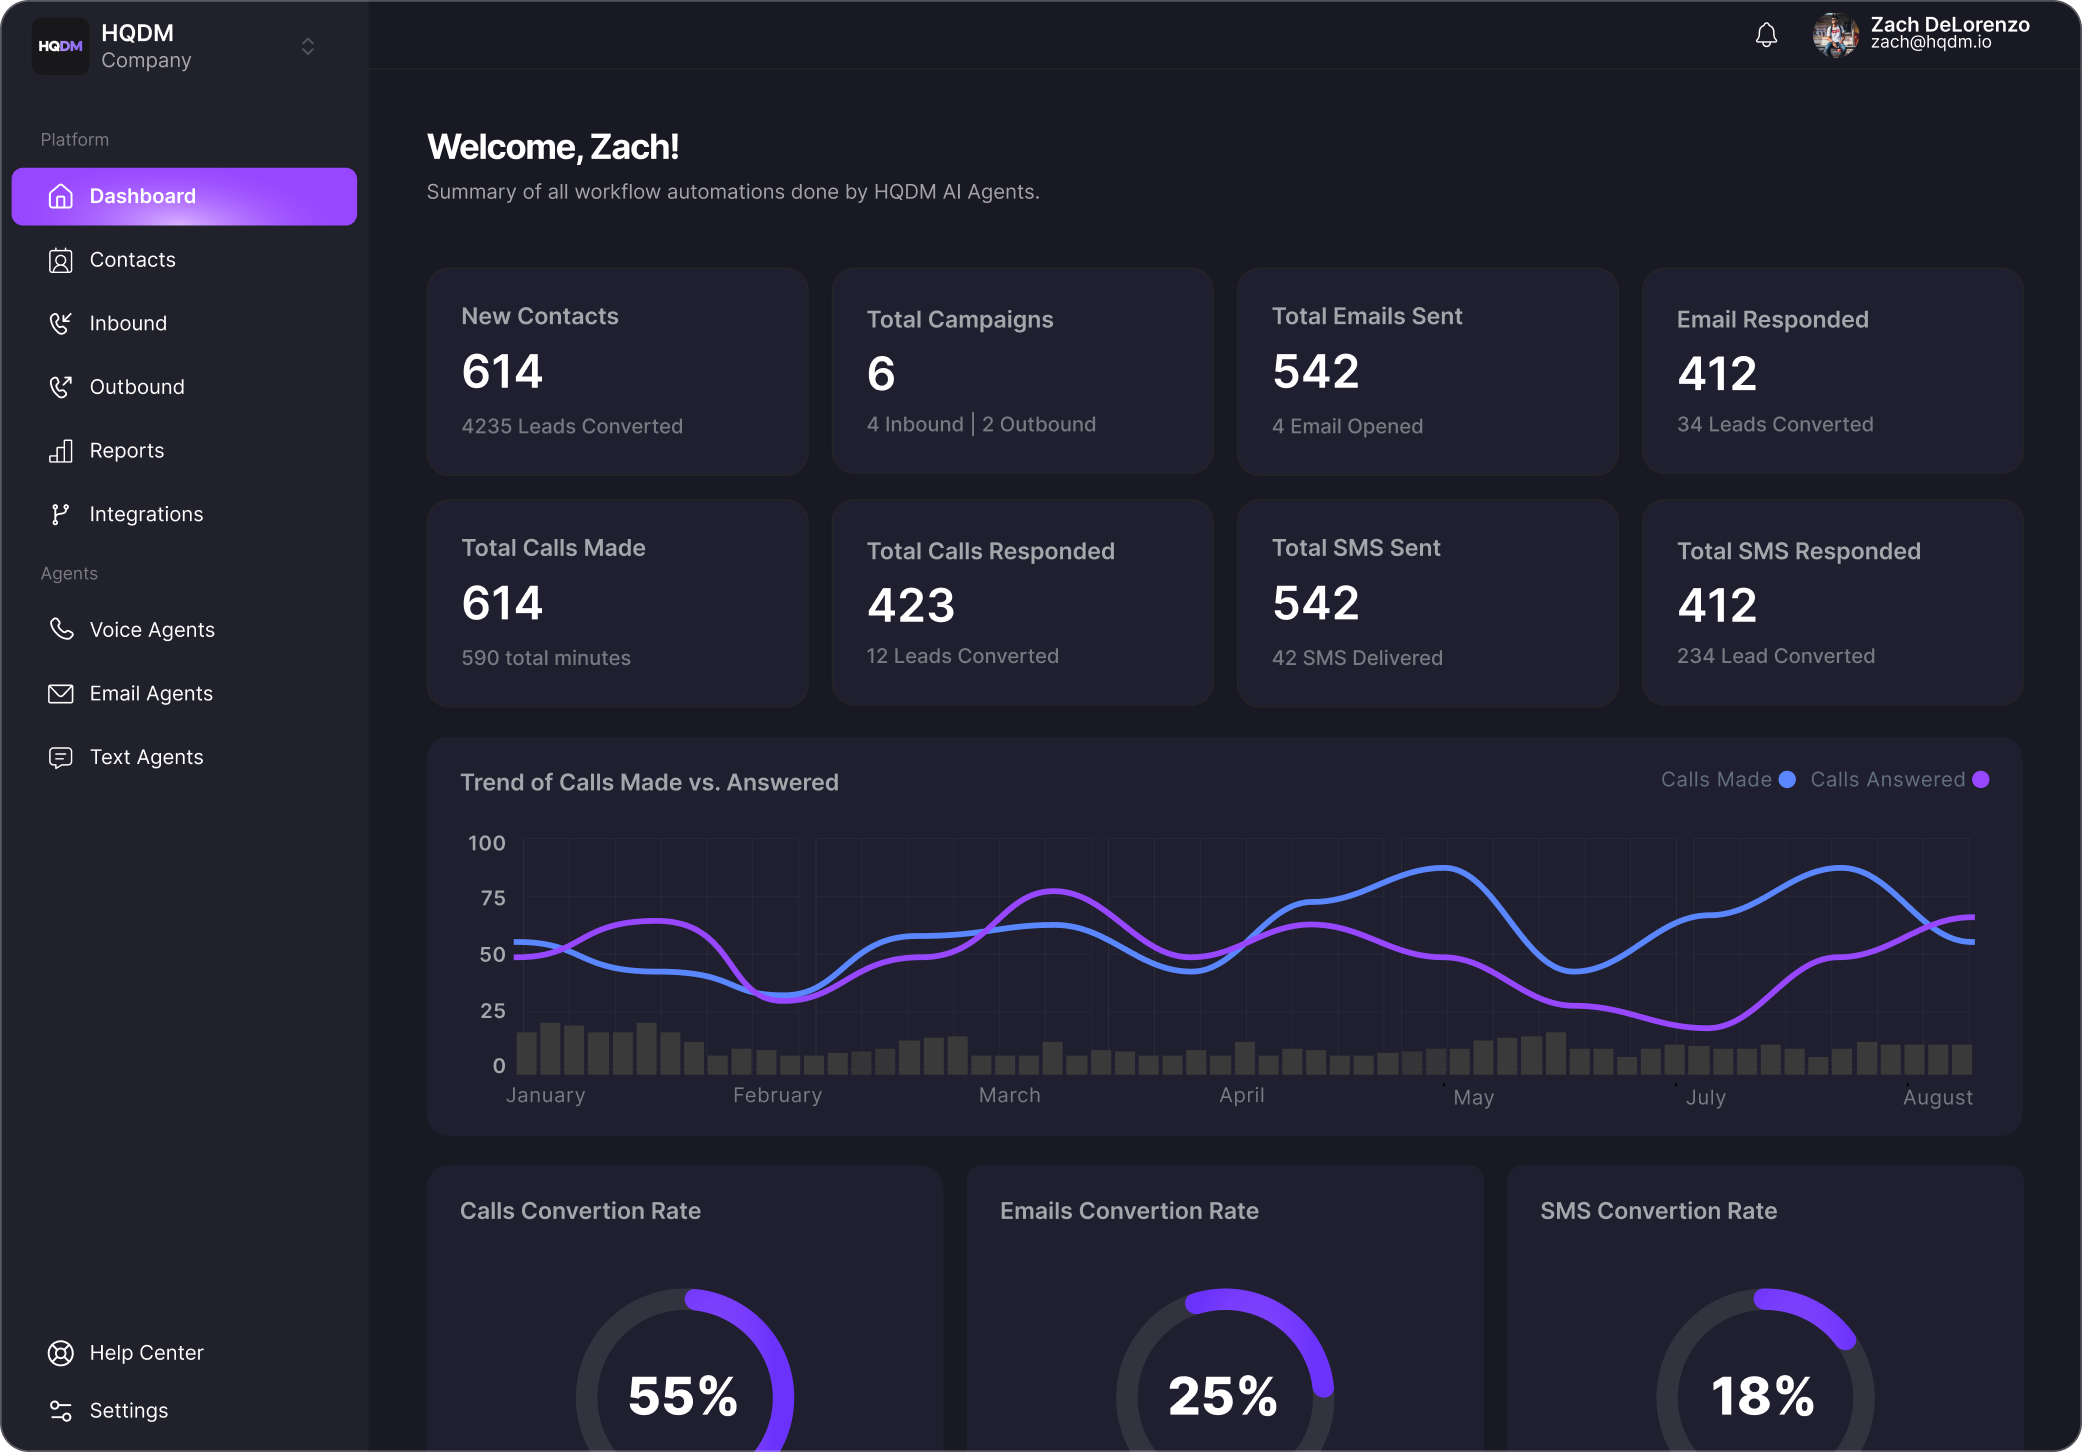Click the Voice Agents phone icon
Image resolution: width=2082 pixels, height=1452 pixels.
tap(61, 629)
